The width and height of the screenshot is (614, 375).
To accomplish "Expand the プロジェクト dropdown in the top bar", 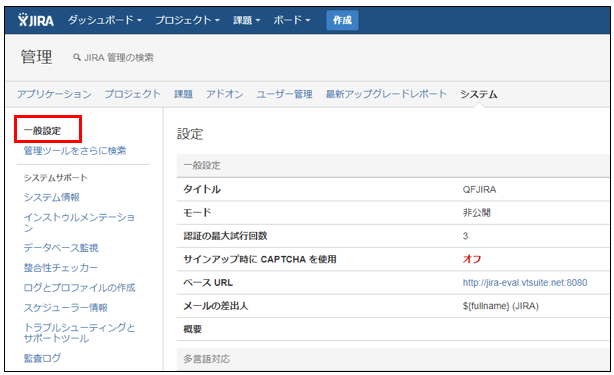I will (x=187, y=20).
